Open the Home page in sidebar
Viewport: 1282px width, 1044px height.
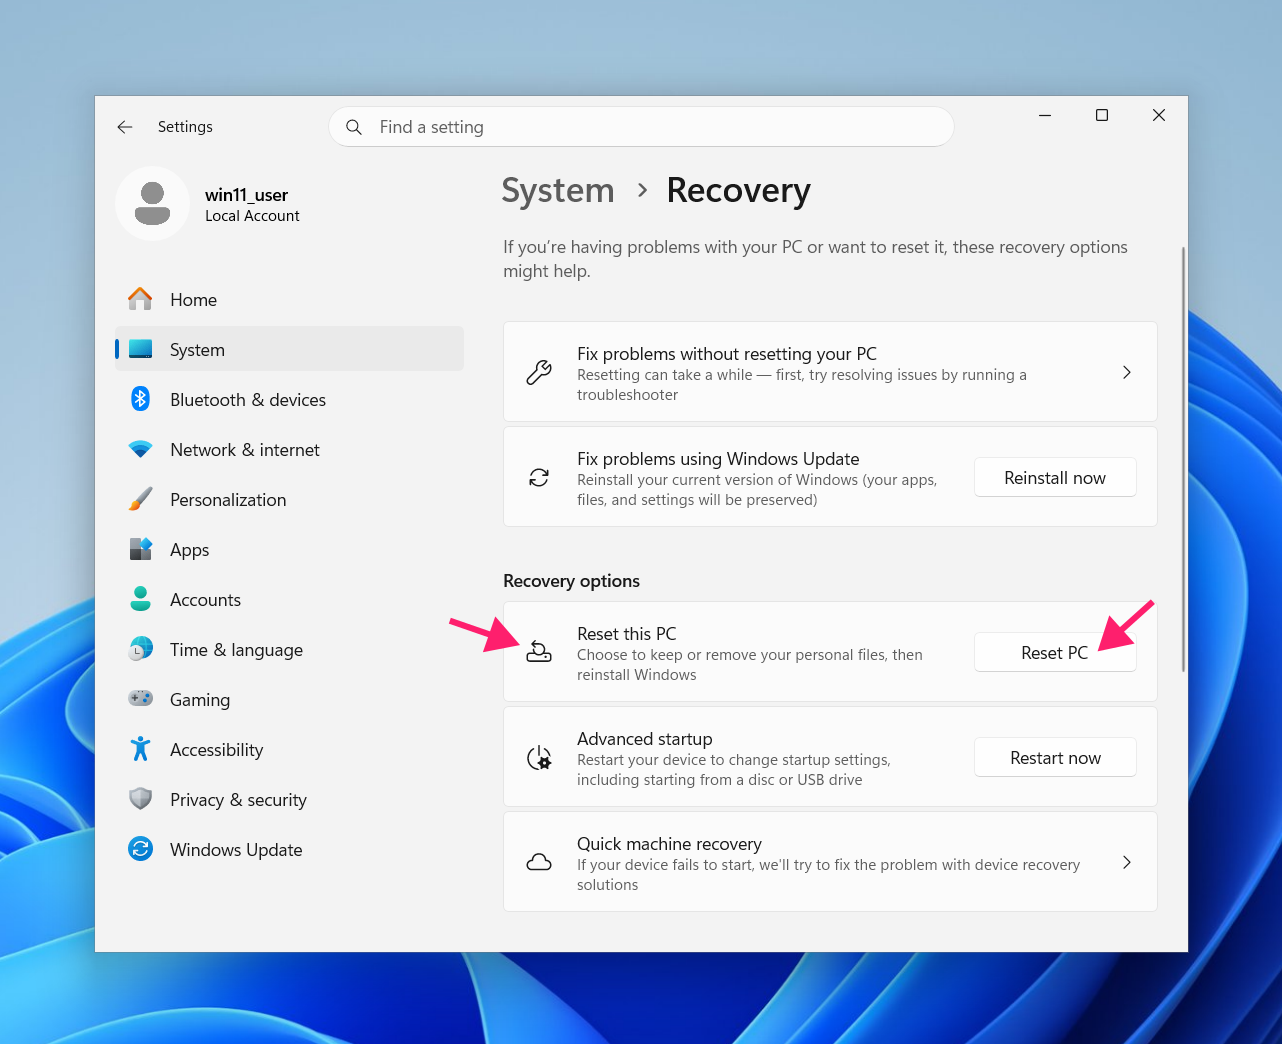click(289, 299)
